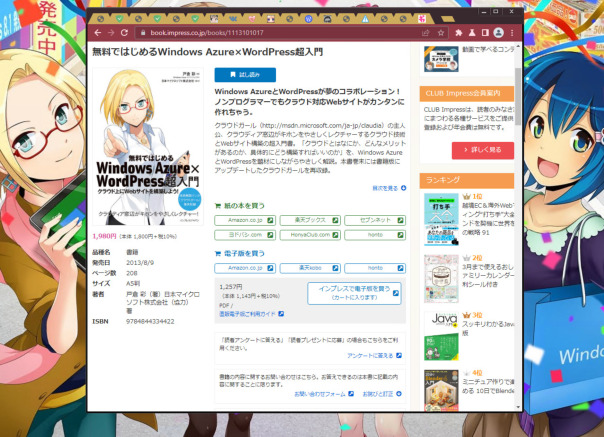Click the scrollbar down arrow
Viewport: 604px width, 437px height.
click(518, 407)
